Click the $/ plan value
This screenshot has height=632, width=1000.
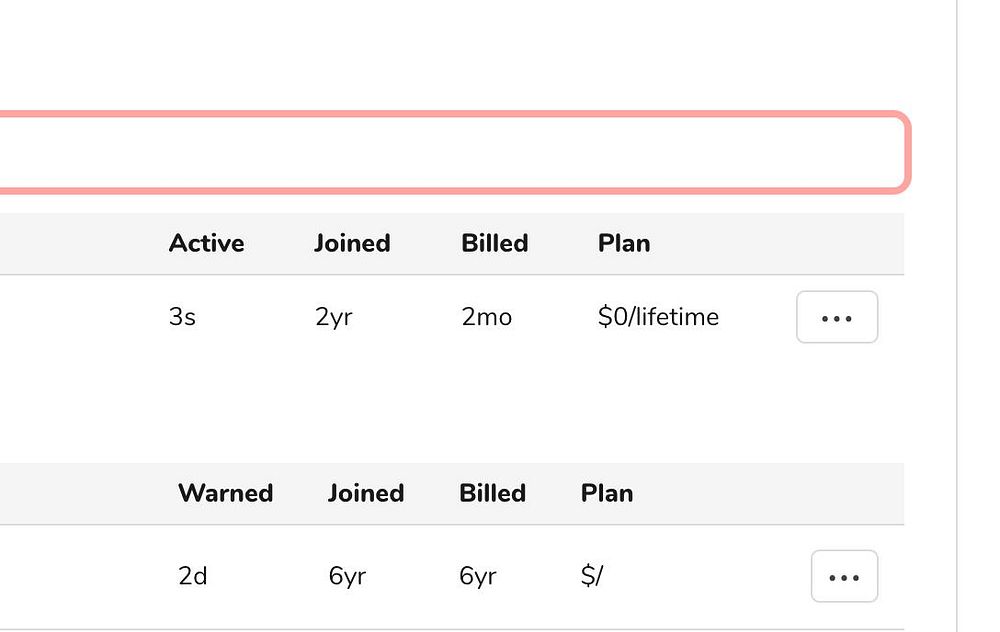click(x=592, y=577)
